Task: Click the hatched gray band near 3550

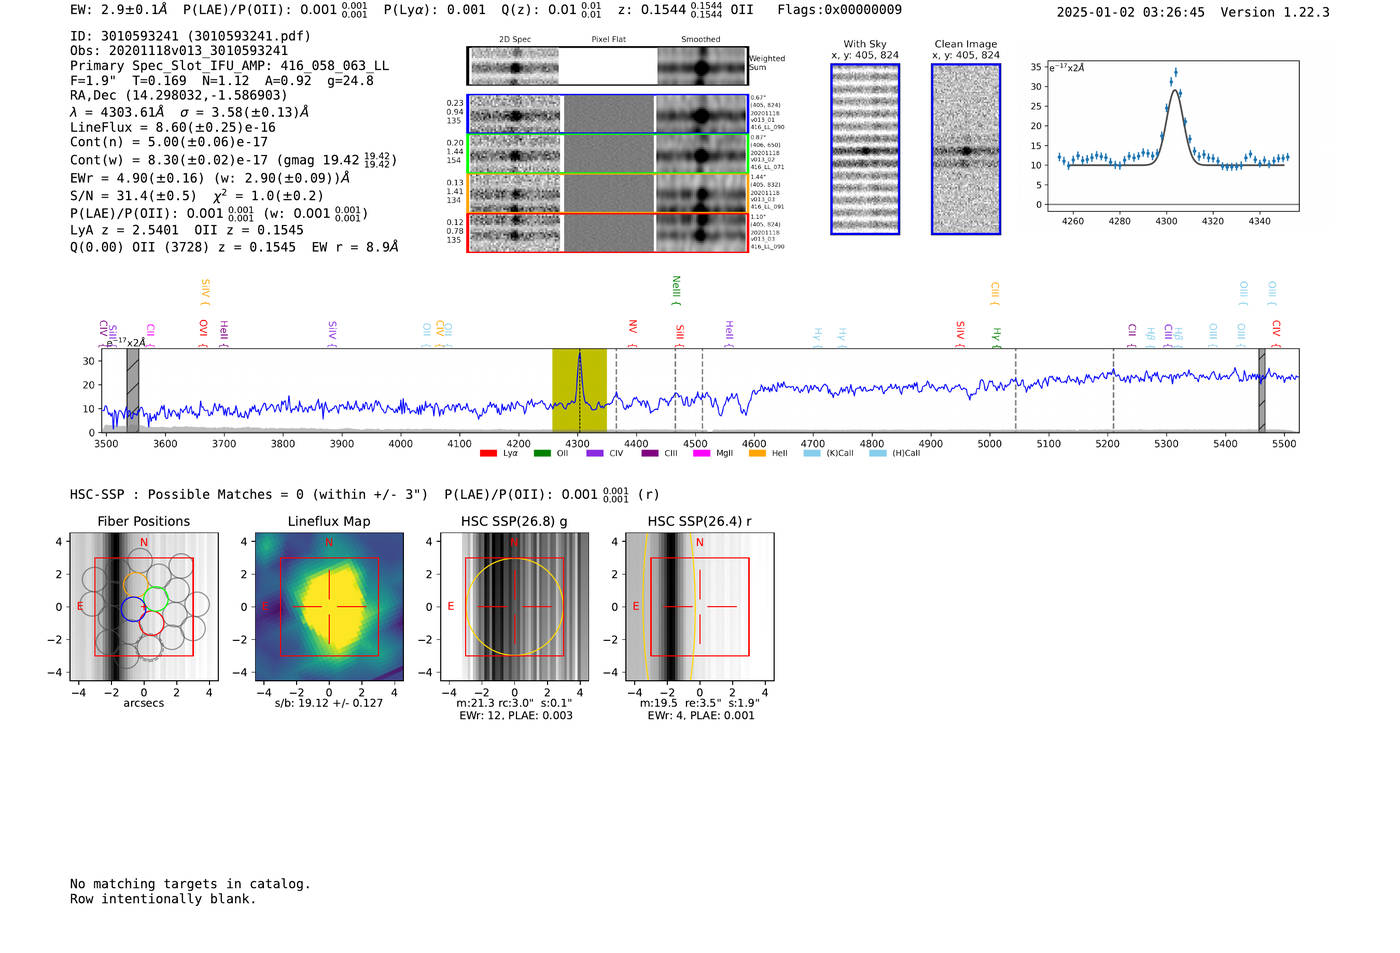Action: (133, 390)
